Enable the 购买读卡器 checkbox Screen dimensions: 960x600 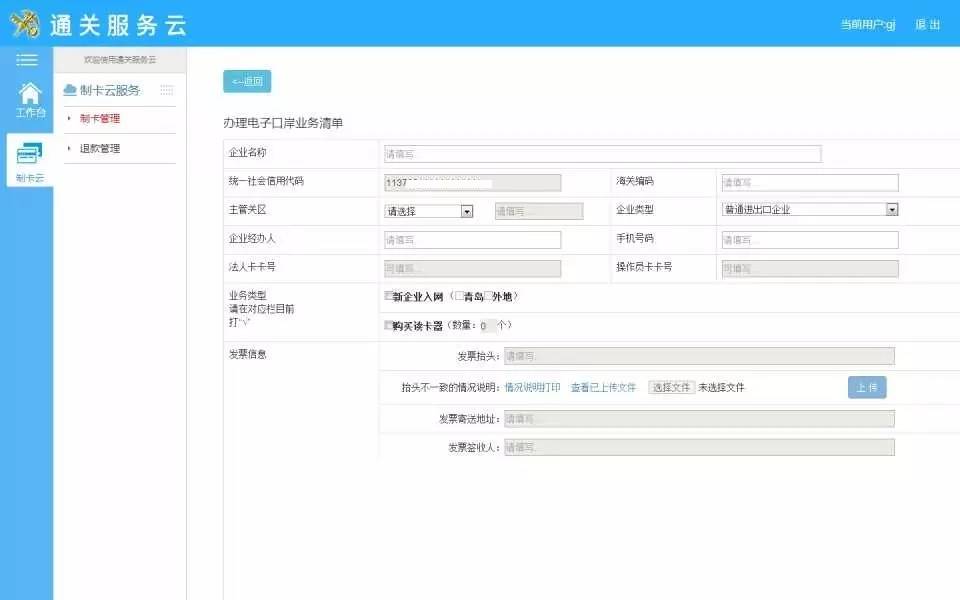(387, 325)
